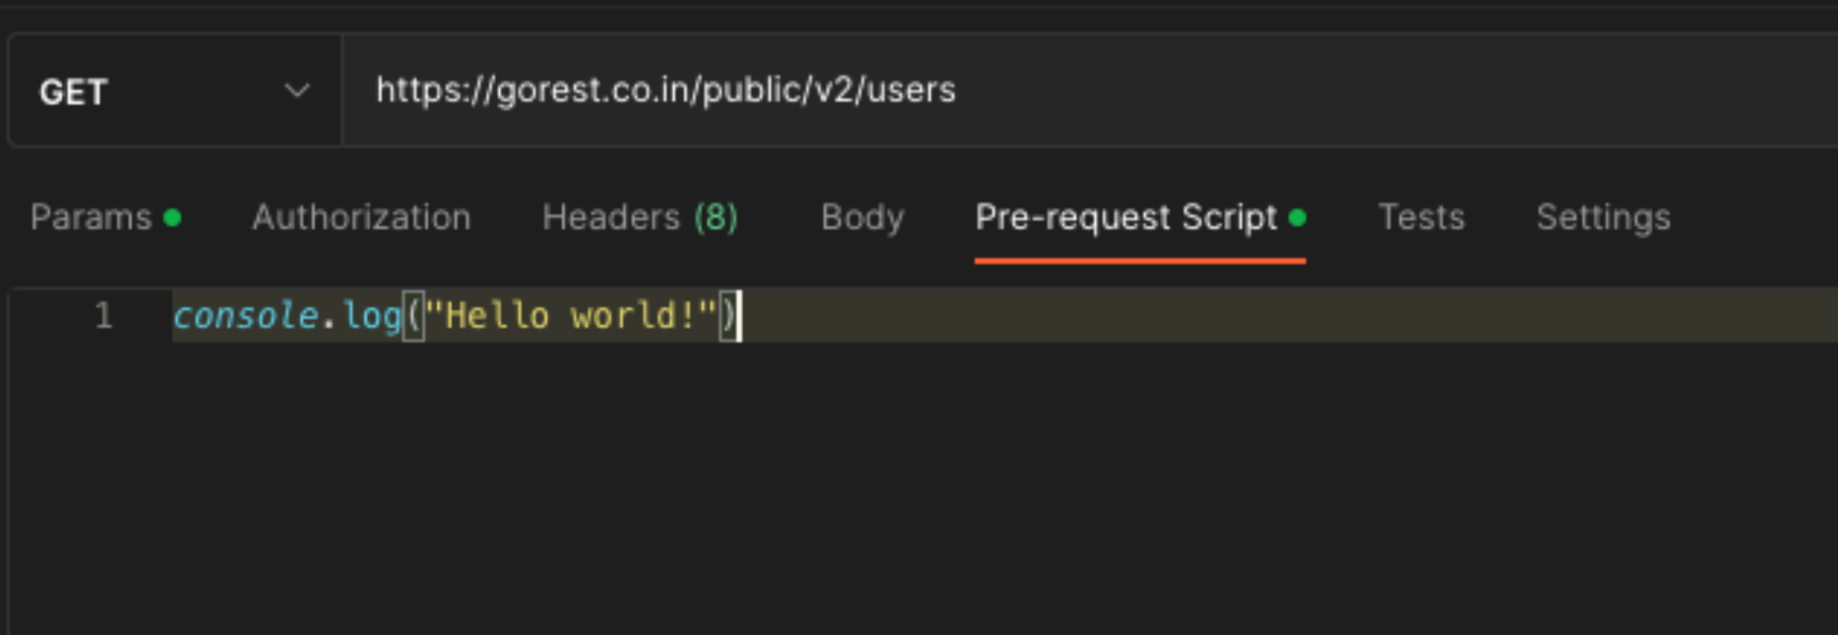
Task: Click the green (8) Headers count
Action: pos(716,218)
